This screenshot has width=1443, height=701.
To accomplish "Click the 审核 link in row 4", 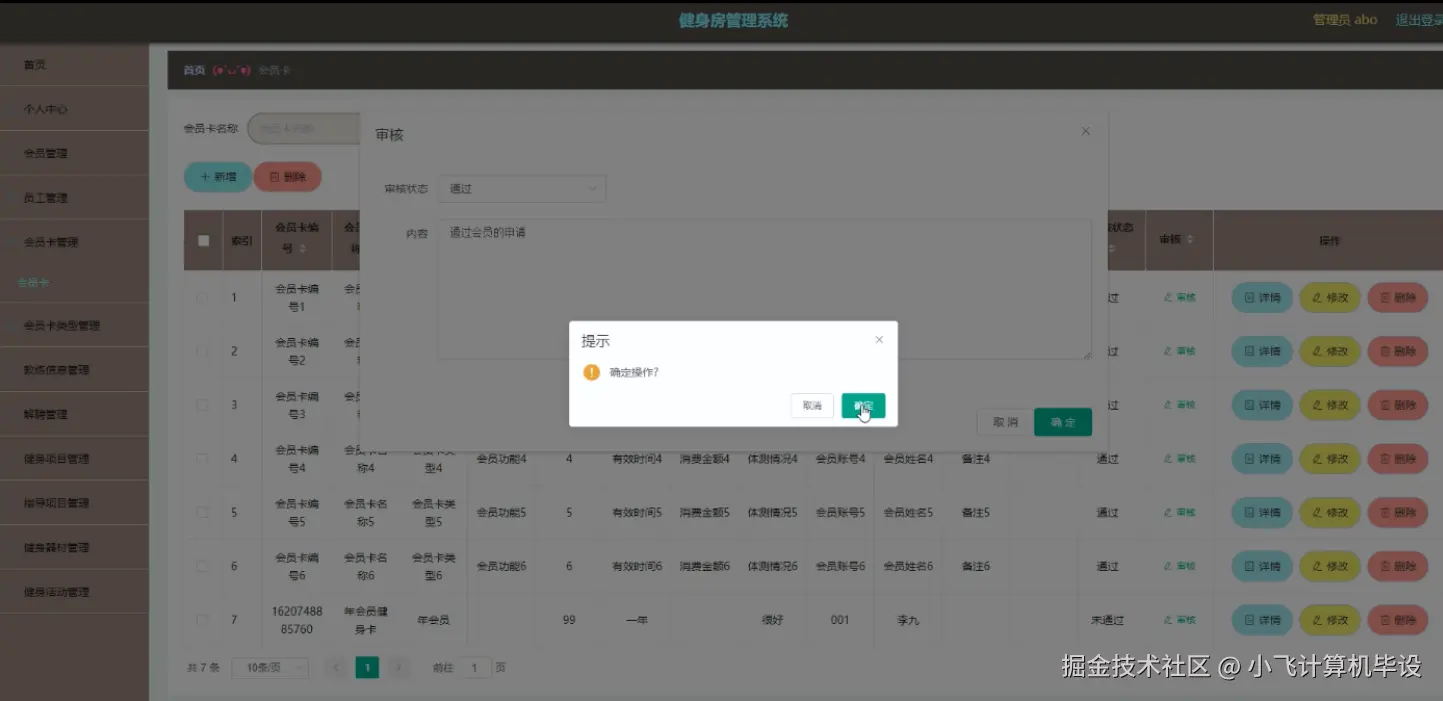I will 1180,459.
